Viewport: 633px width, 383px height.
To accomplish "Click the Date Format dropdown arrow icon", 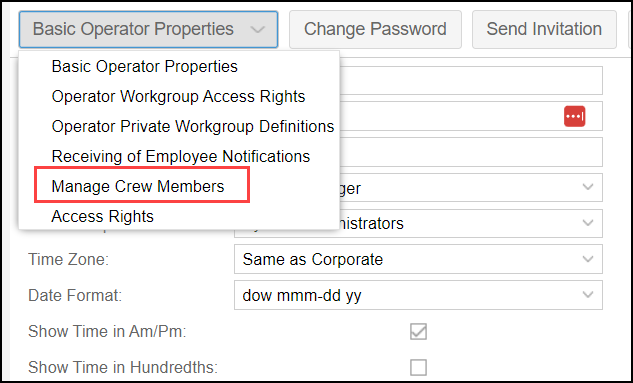I will pos(588,295).
